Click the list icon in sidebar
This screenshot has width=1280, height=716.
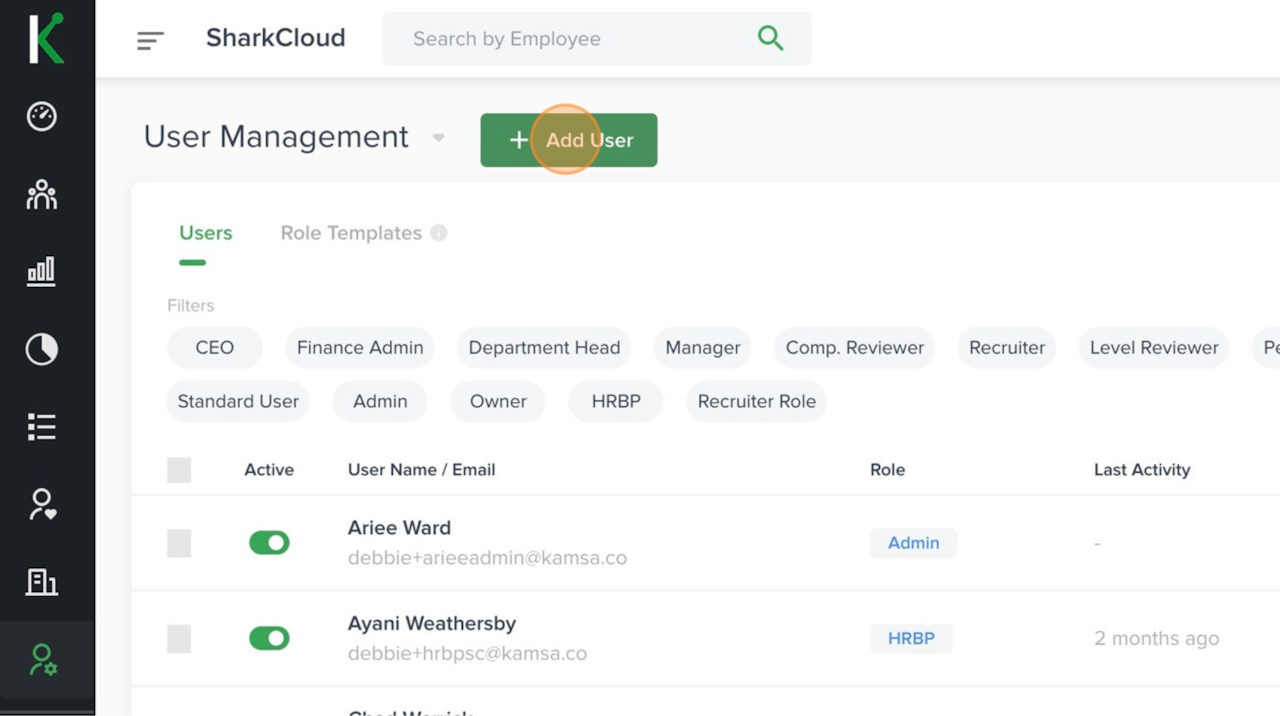pos(42,427)
